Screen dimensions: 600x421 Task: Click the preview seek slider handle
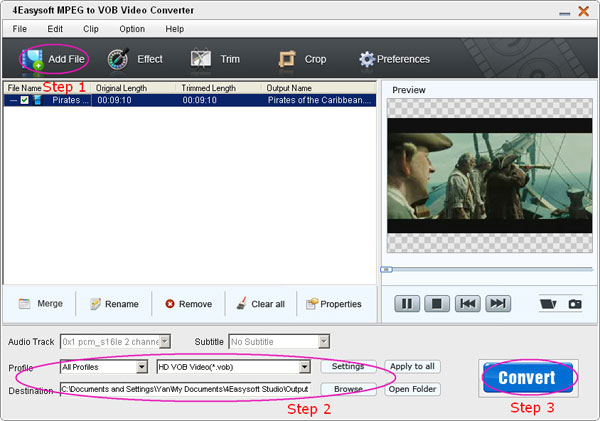pyautogui.click(x=386, y=269)
